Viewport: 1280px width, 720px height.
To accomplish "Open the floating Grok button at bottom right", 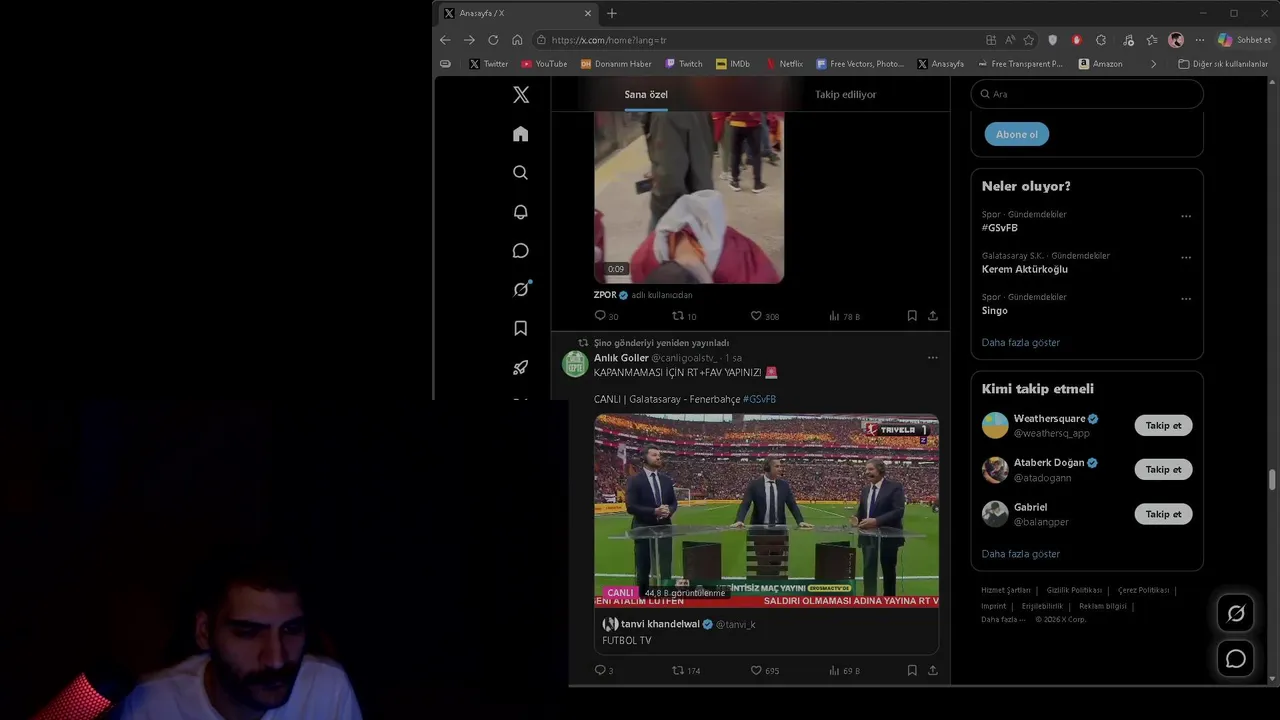I will pos(1236,613).
